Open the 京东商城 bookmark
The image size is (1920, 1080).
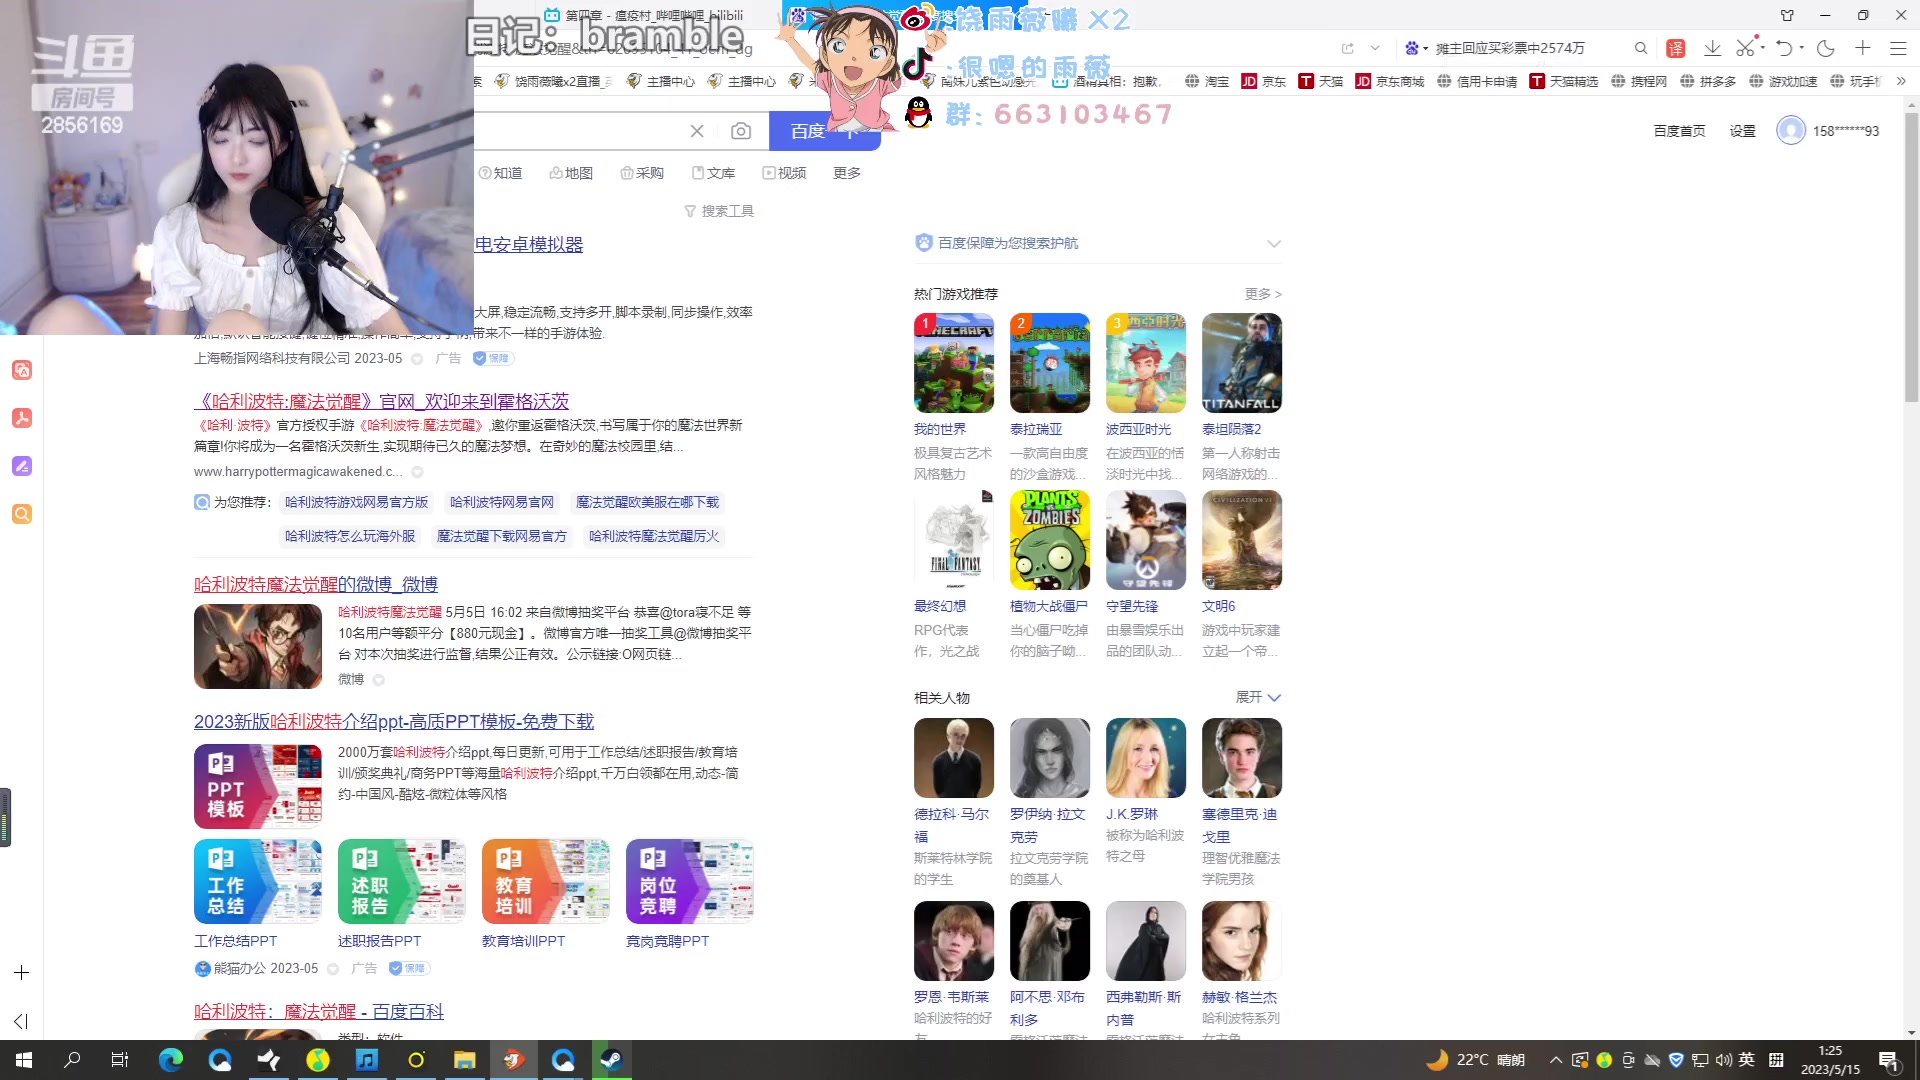[1390, 81]
